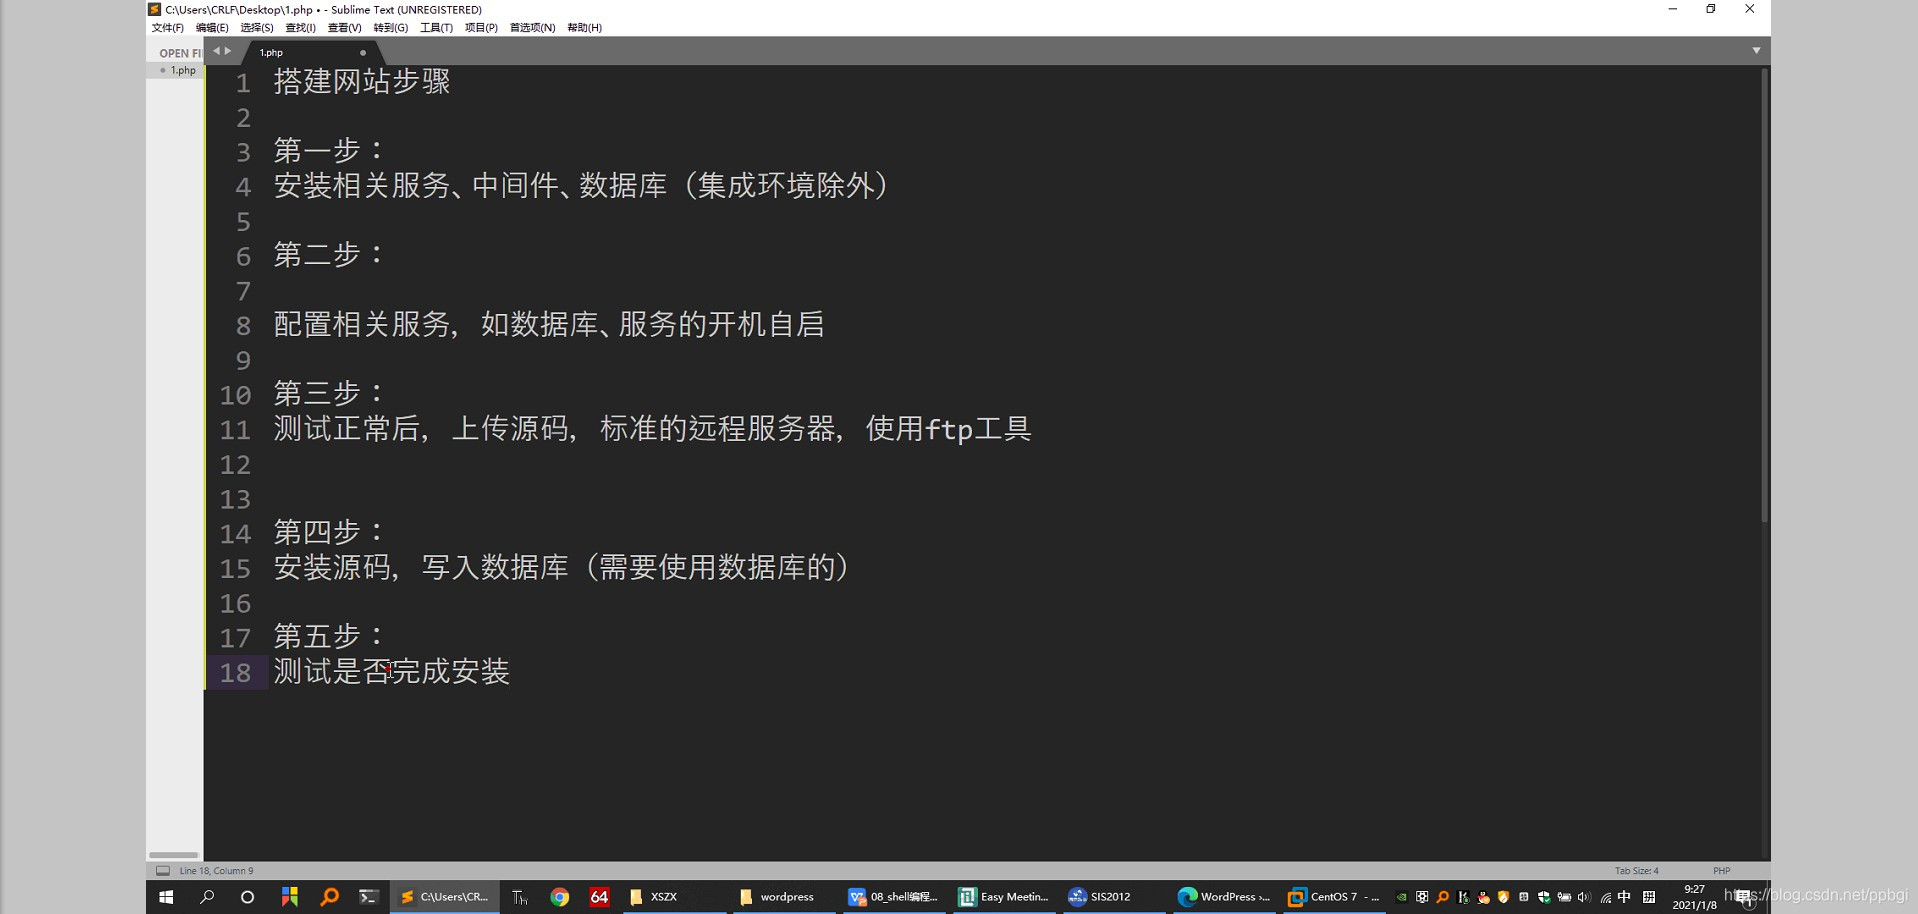Viewport: 1918px width, 914px height.
Task: Click the editor vertical scrollbar
Action: (1764, 295)
